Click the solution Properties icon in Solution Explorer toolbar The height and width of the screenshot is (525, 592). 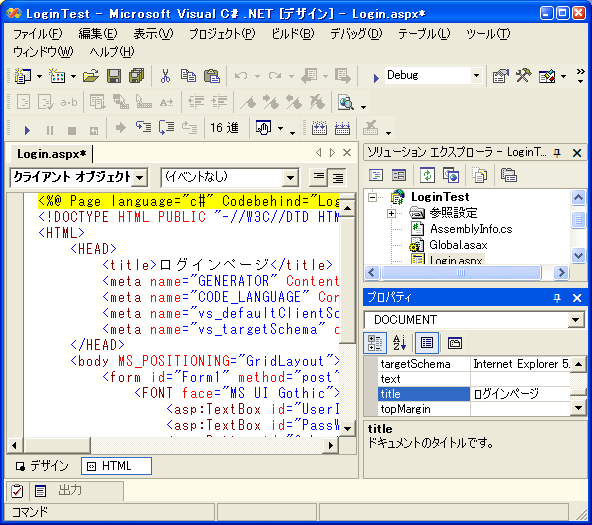(x=509, y=175)
